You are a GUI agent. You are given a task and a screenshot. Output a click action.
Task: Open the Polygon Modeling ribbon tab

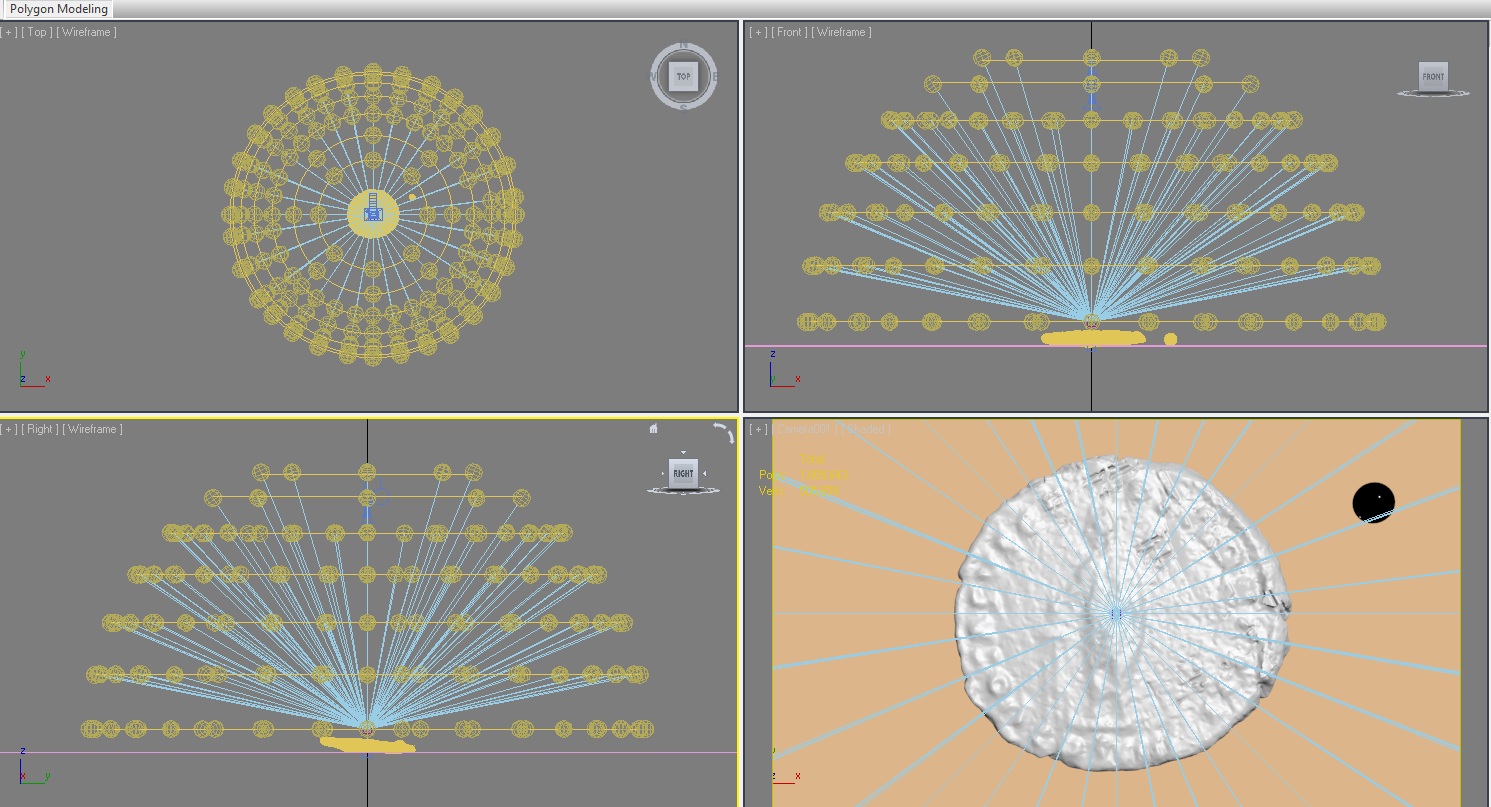pos(58,9)
